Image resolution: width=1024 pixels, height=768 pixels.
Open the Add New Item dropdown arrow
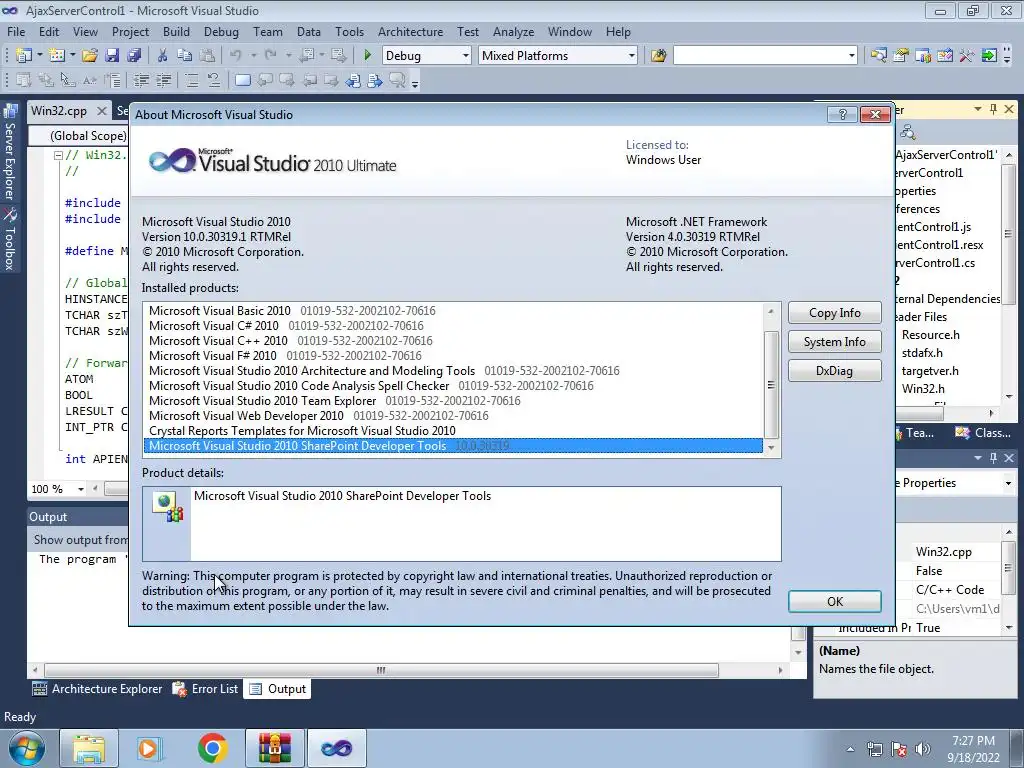click(72, 56)
